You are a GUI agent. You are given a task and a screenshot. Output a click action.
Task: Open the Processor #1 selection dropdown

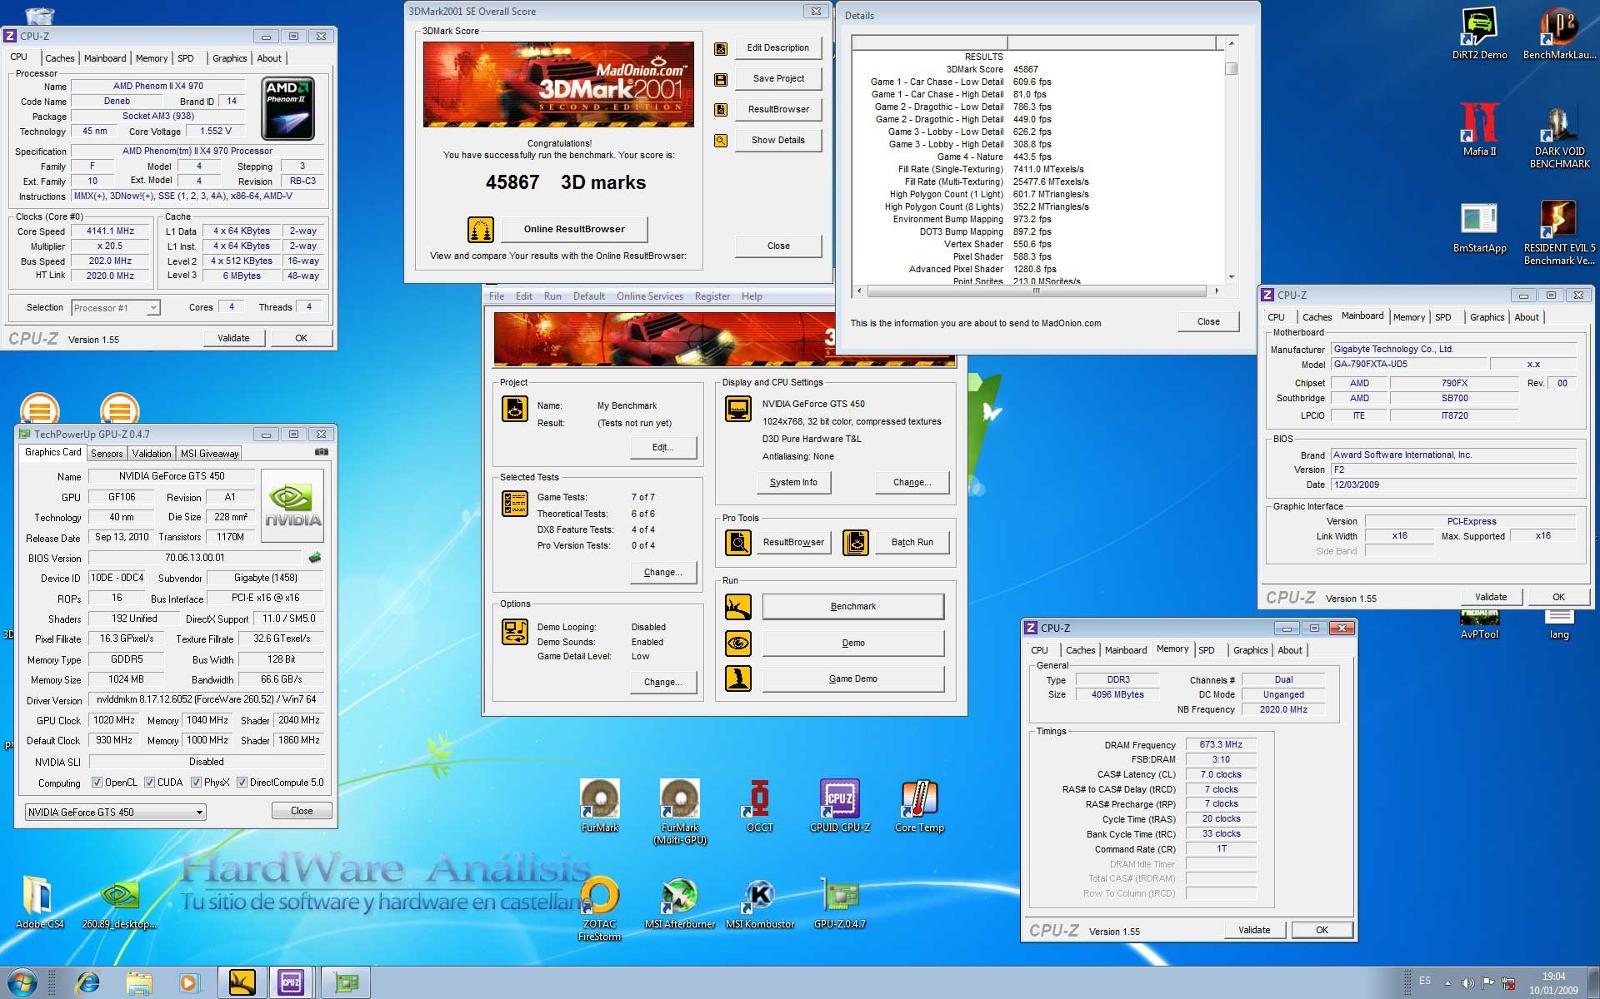tap(115, 308)
